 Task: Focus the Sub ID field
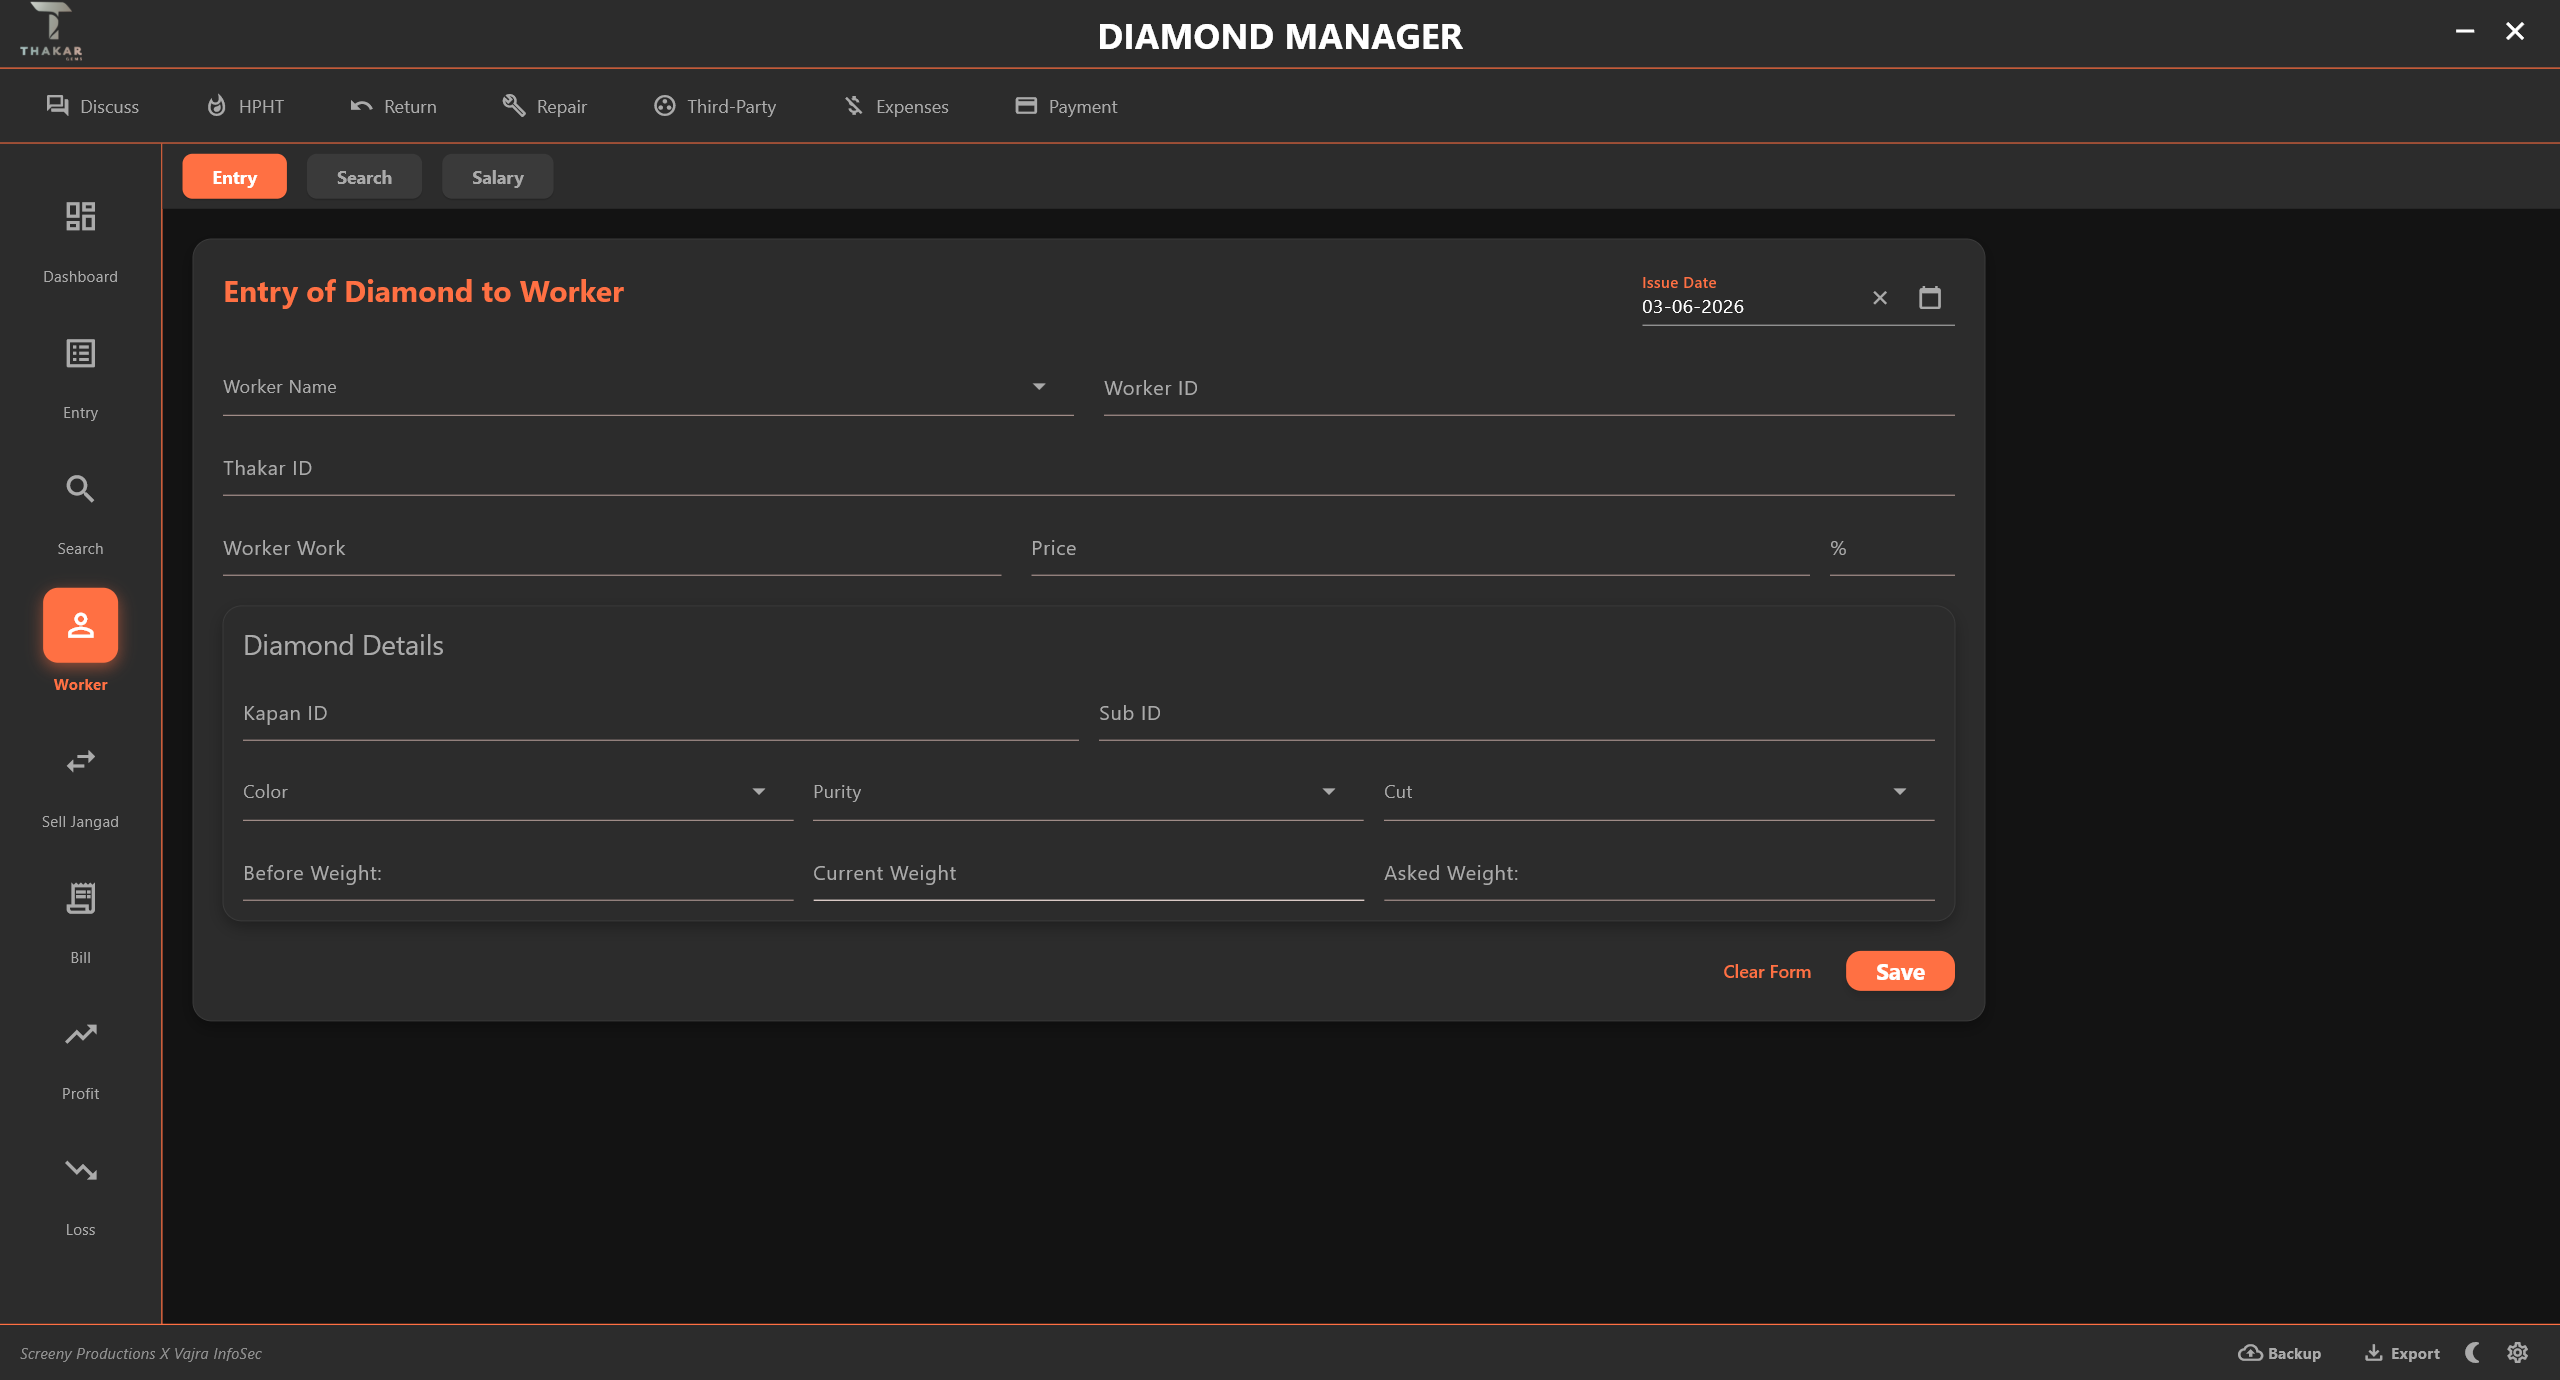coord(1517,714)
